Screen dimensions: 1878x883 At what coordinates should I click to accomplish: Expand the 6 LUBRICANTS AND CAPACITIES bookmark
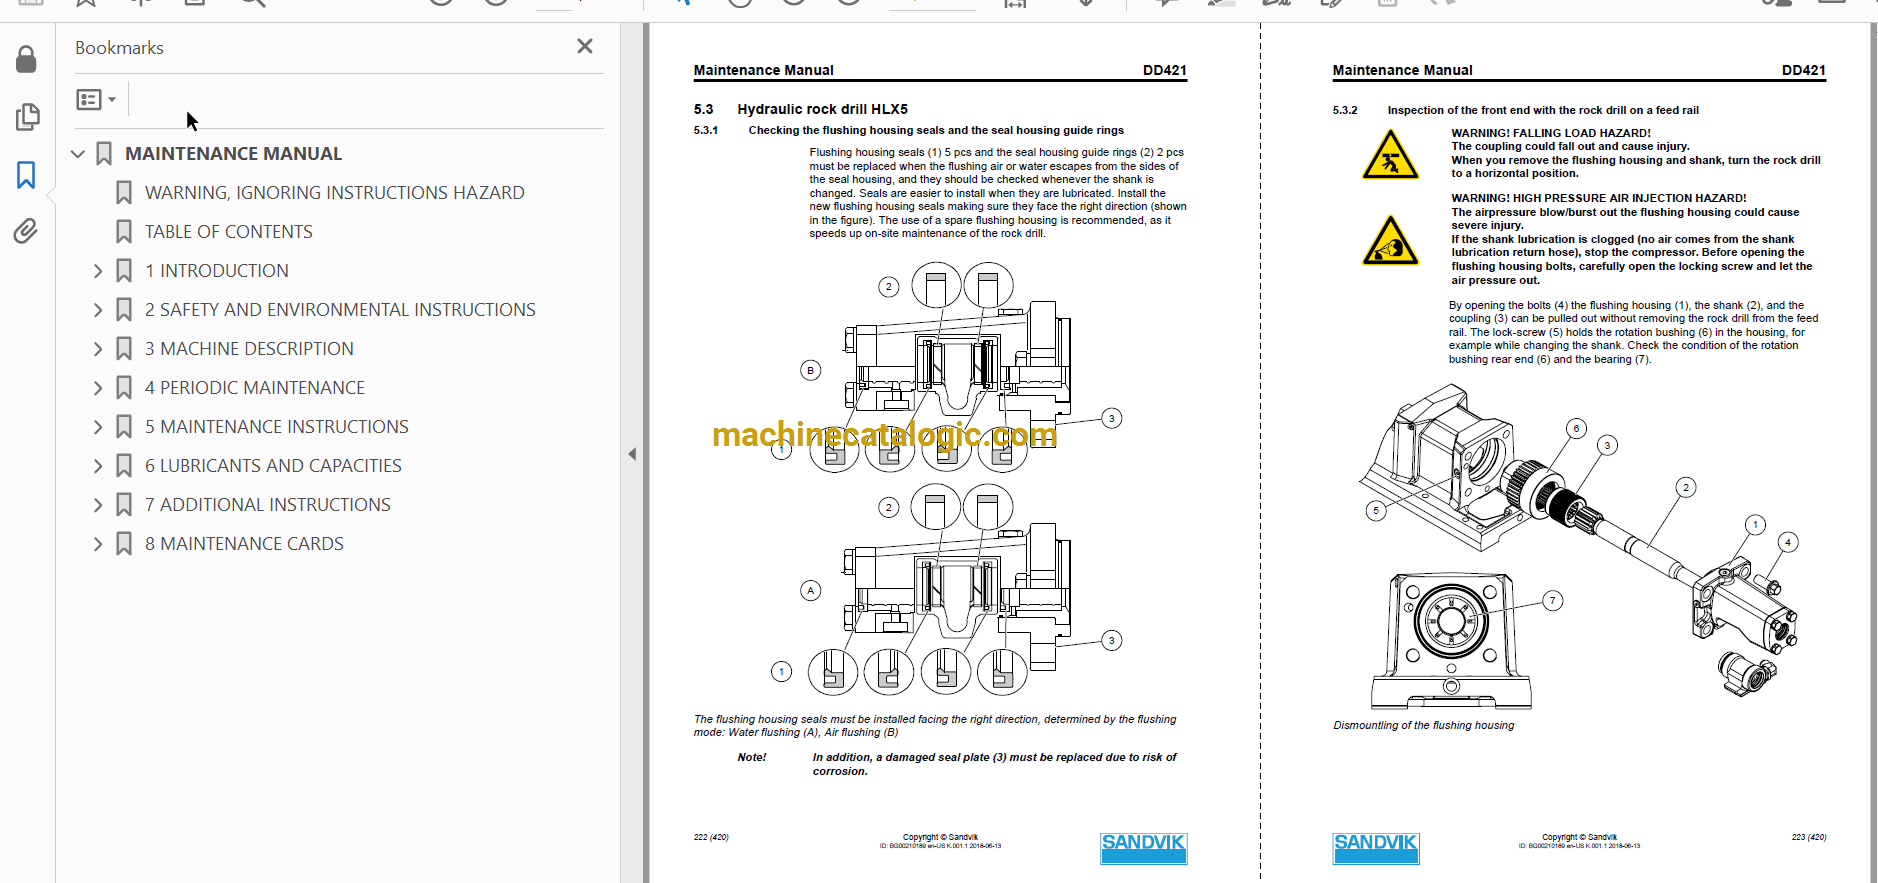(98, 466)
